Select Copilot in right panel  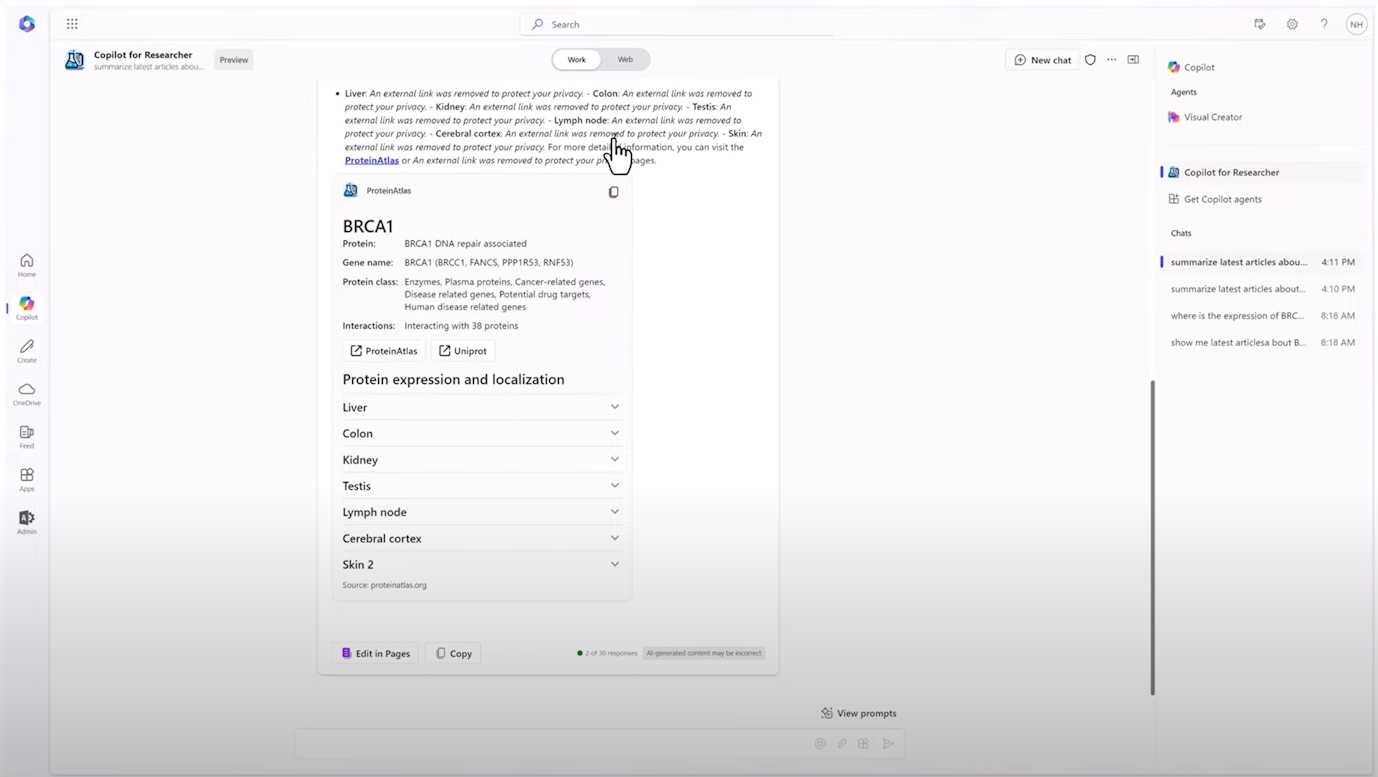point(1191,67)
